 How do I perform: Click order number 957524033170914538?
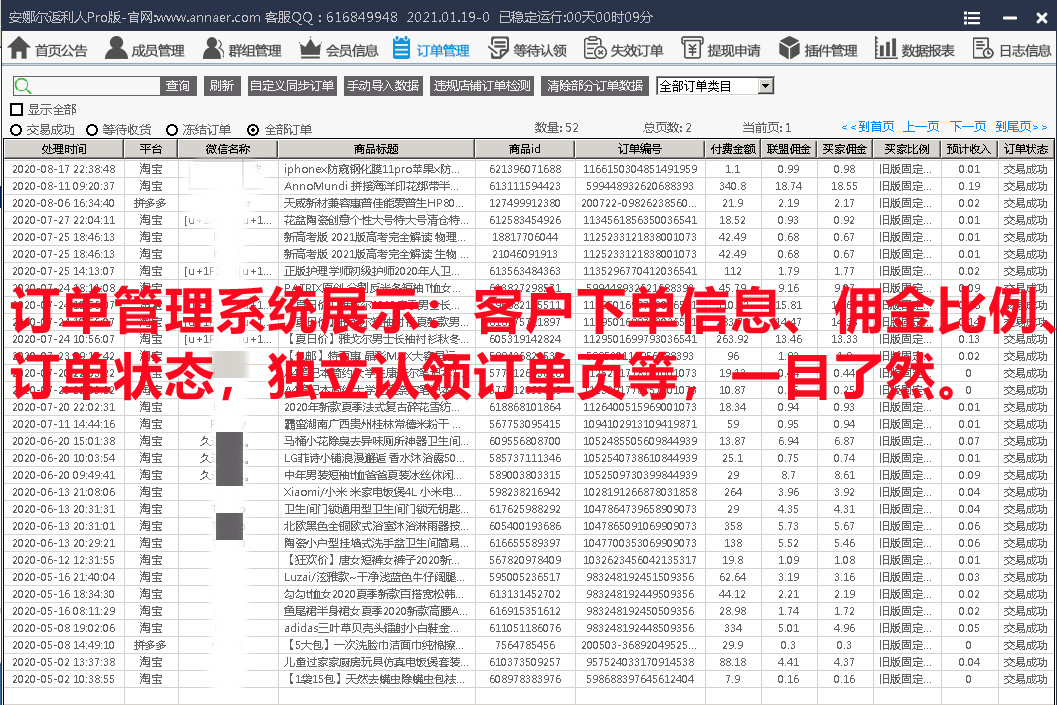coord(640,662)
